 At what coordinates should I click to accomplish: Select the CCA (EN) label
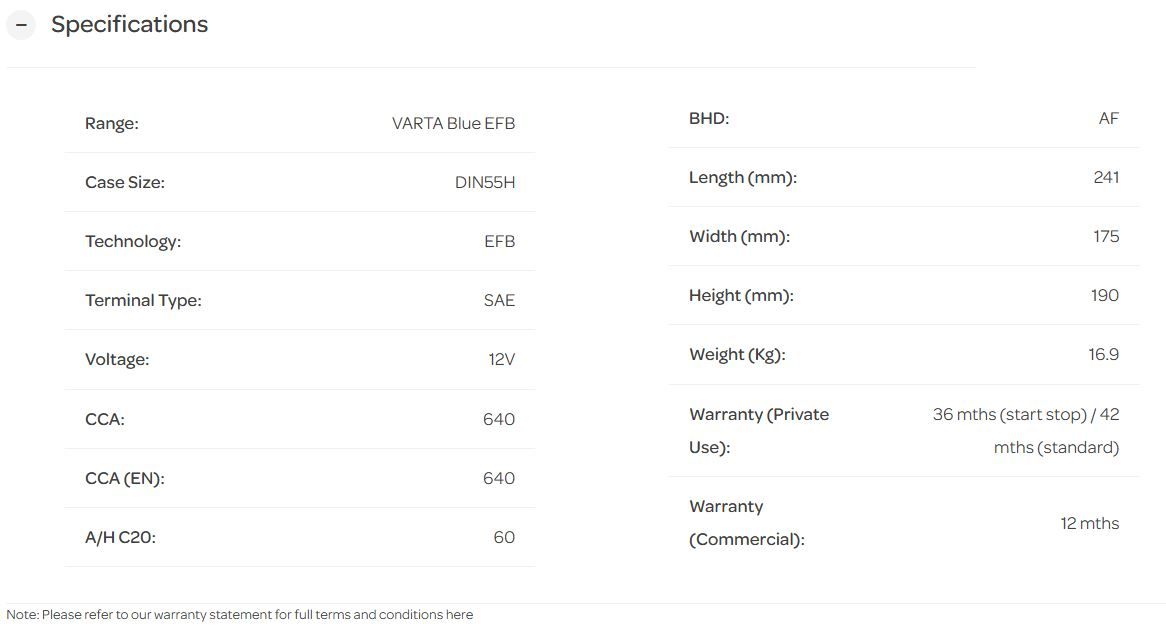[x=125, y=479]
